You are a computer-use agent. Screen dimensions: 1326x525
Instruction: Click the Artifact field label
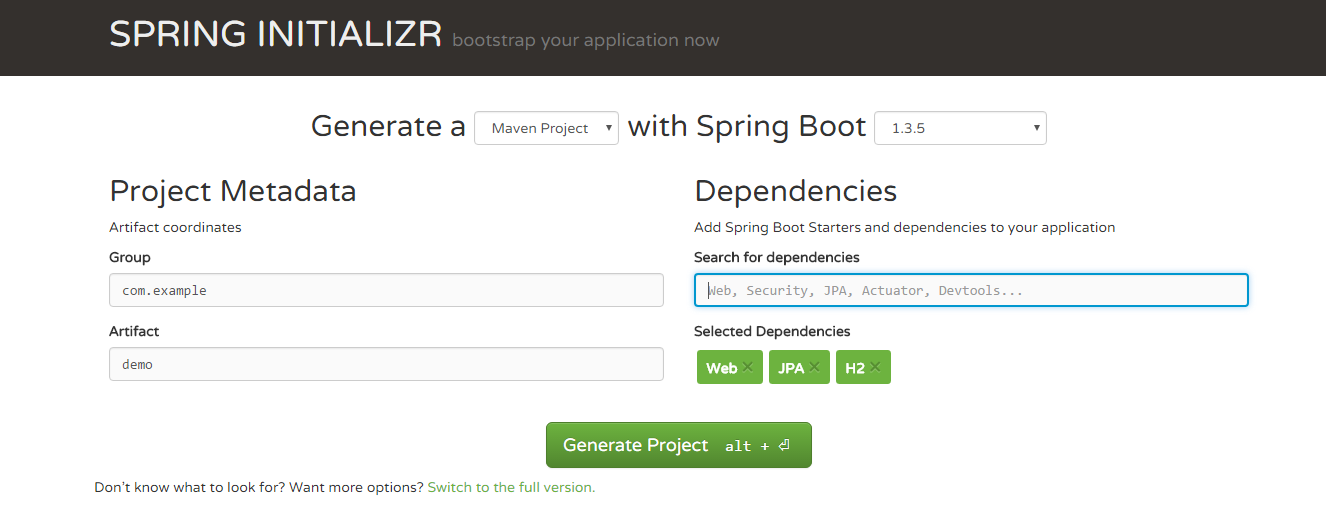pyautogui.click(x=134, y=331)
